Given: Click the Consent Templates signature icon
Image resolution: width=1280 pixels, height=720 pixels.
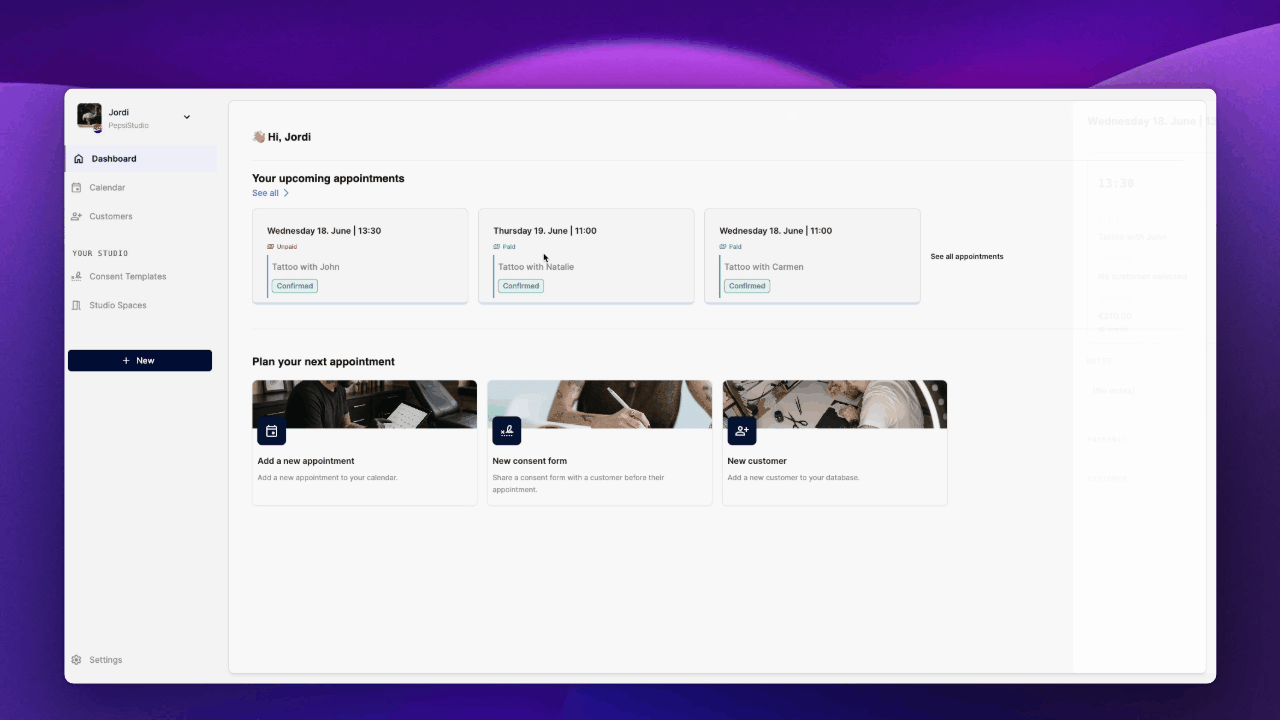Looking at the screenshot, I should (x=77, y=277).
